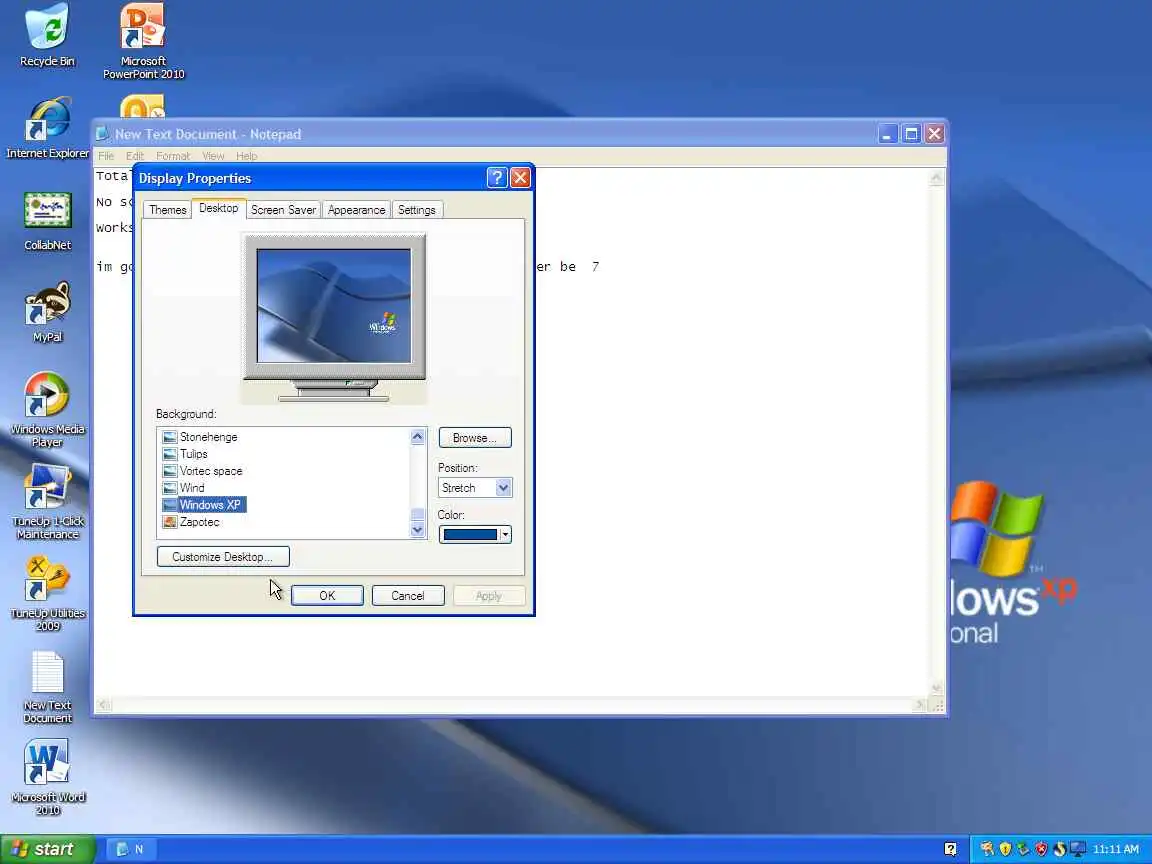The height and width of the screenshot is (864, 1152).
Task: Click the help question mark in the Display Properties title bar
Action: pyautogui.click(x=497, y=177)
